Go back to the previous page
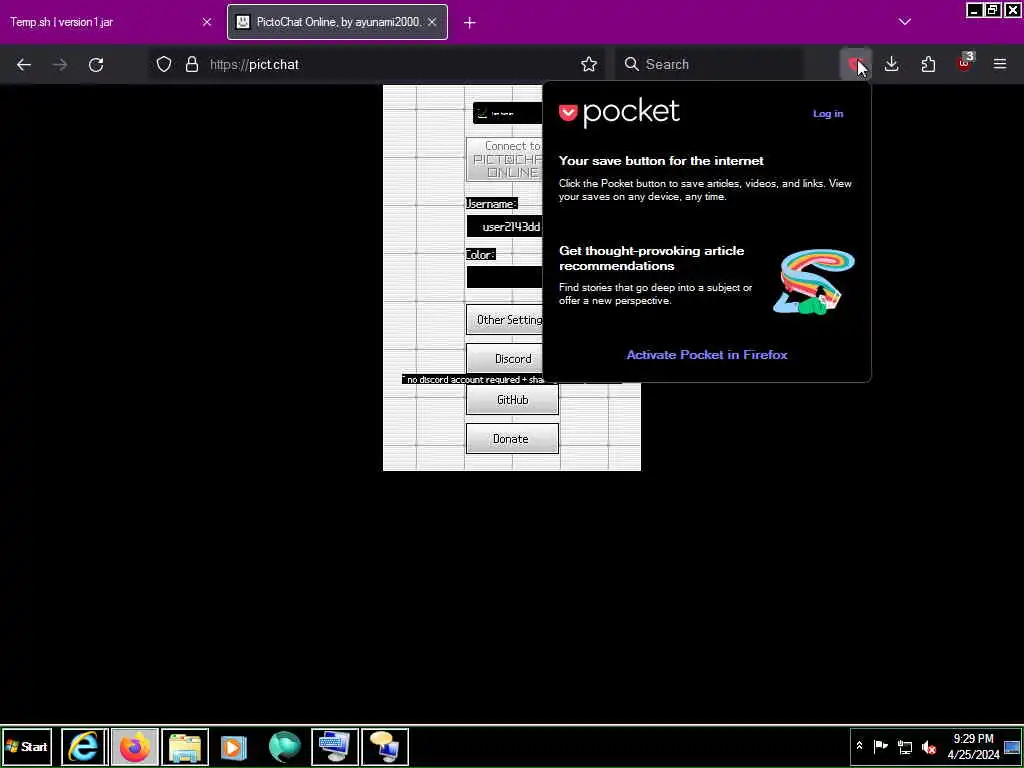The image size is (1024, 768). click(x=24, y=64)
